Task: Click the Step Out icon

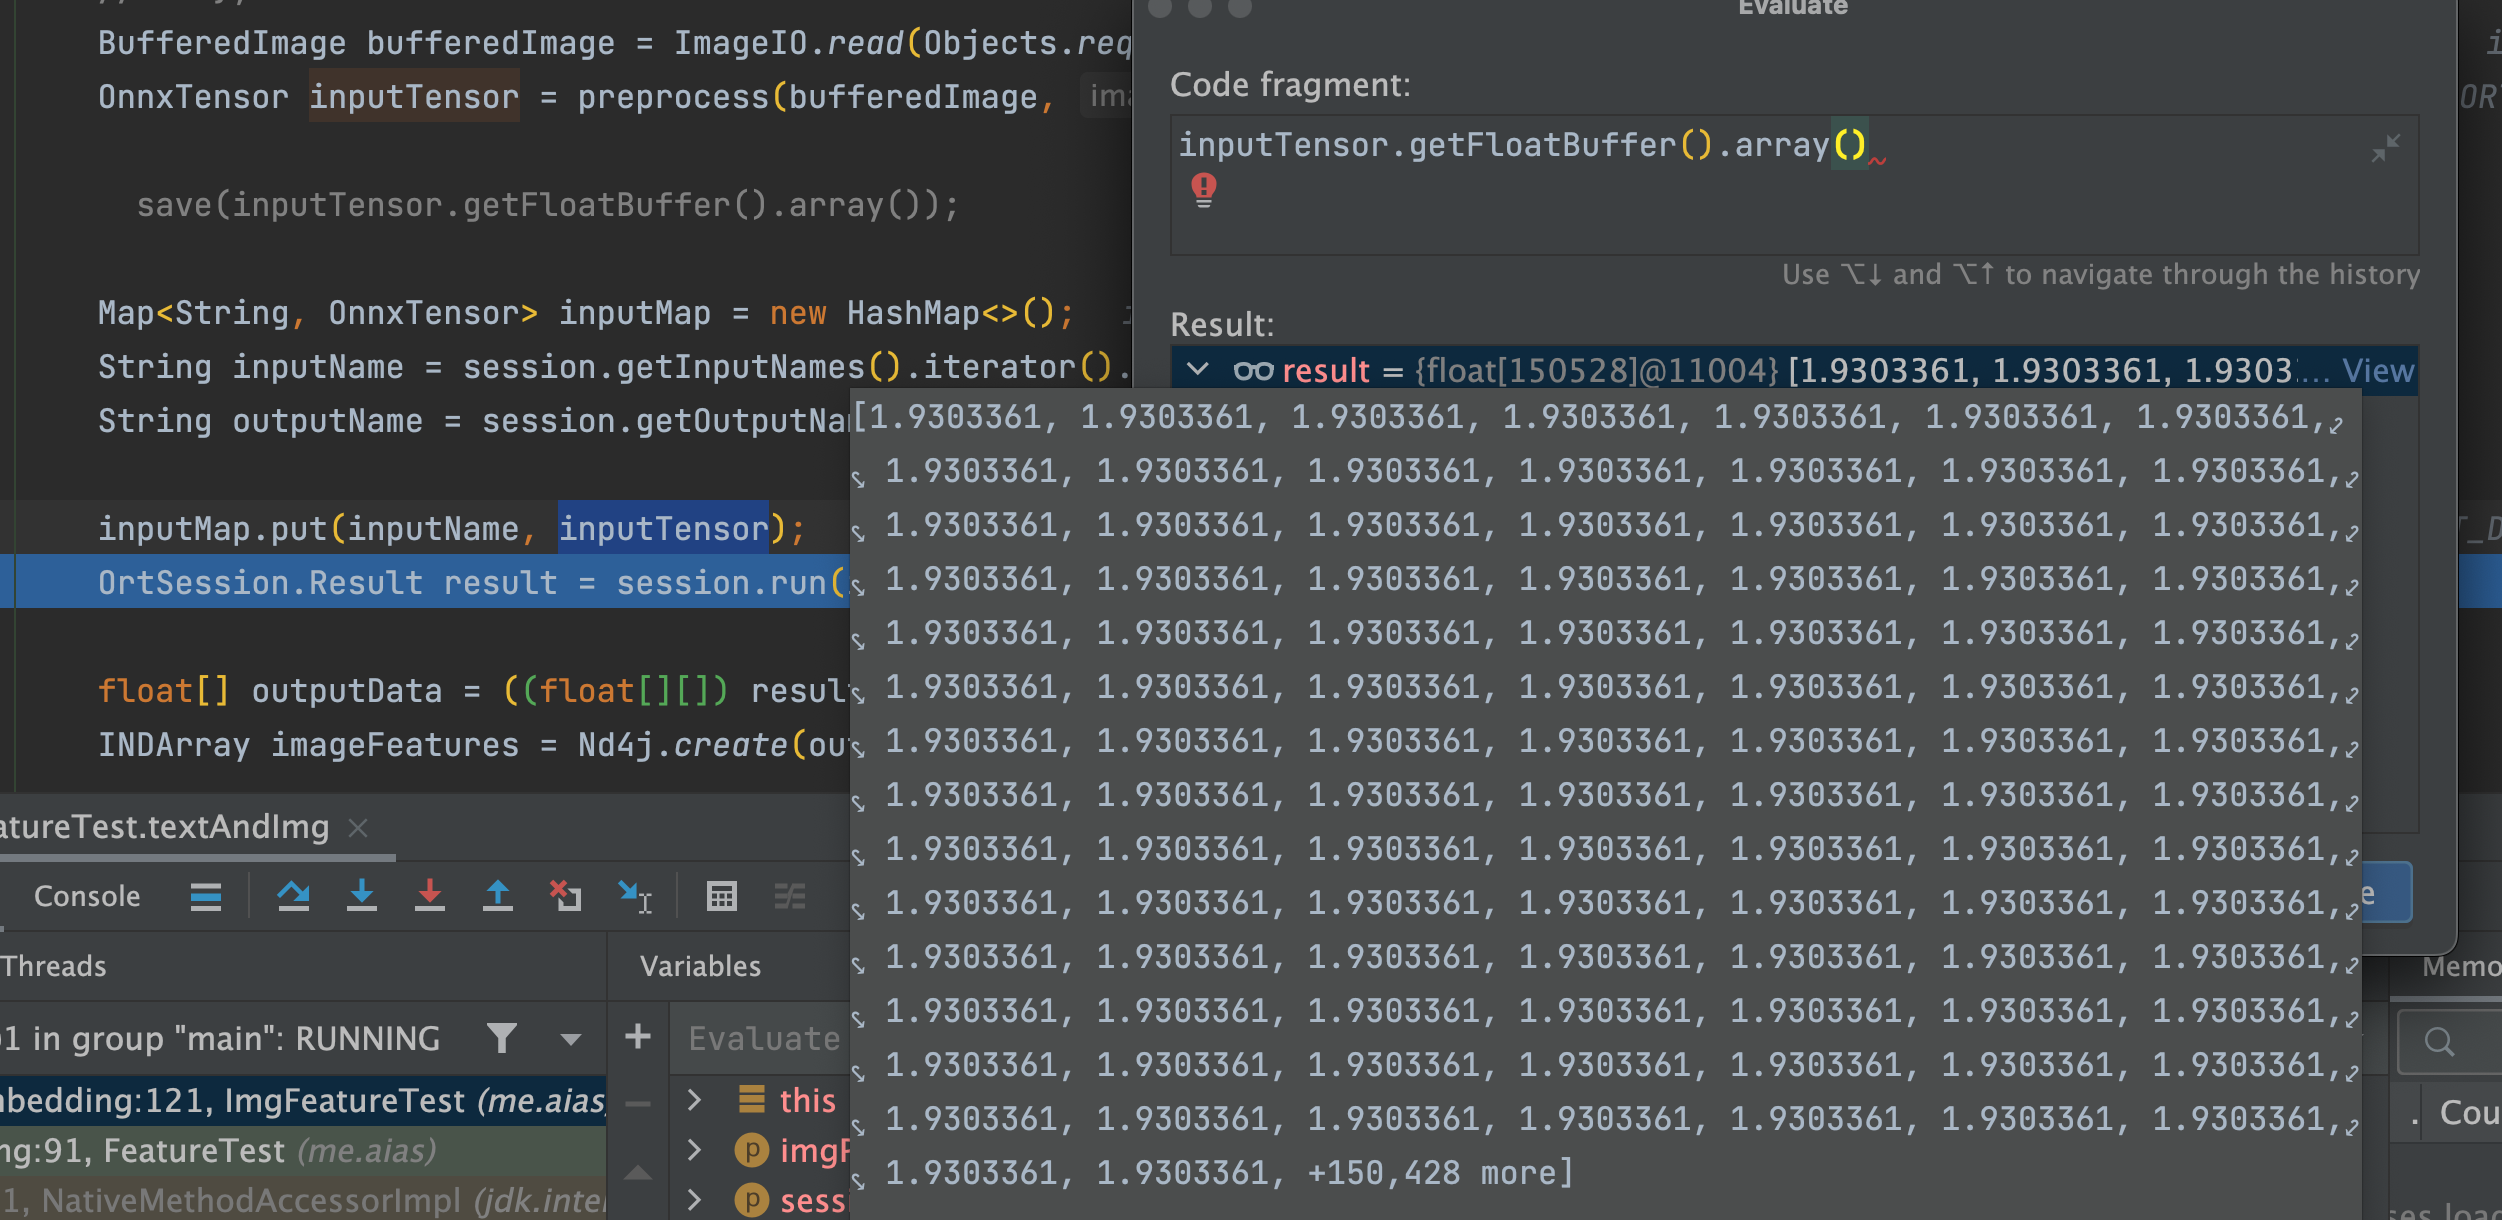Action: coord(498,895)
